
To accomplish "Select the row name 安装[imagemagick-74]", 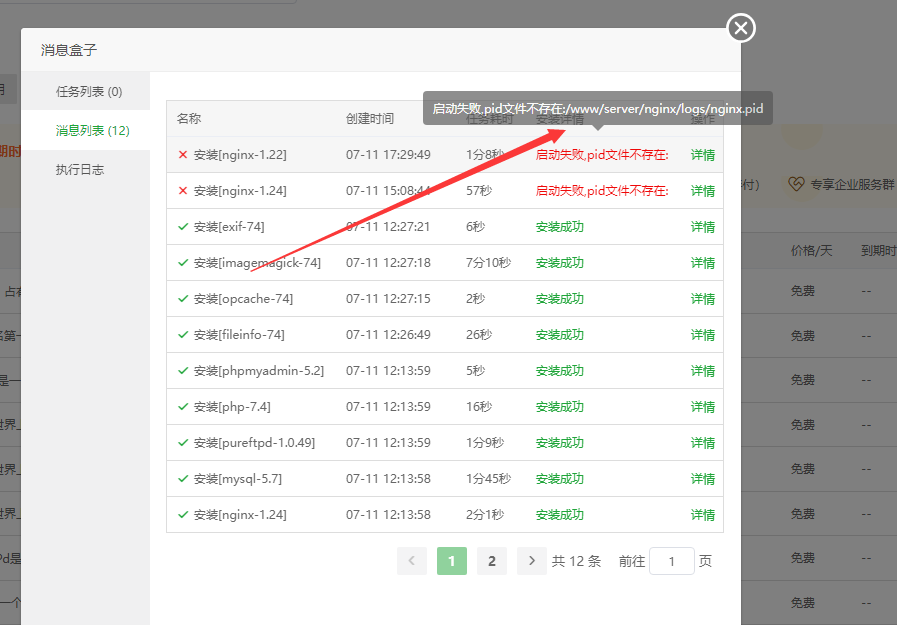I will point(257,263).
